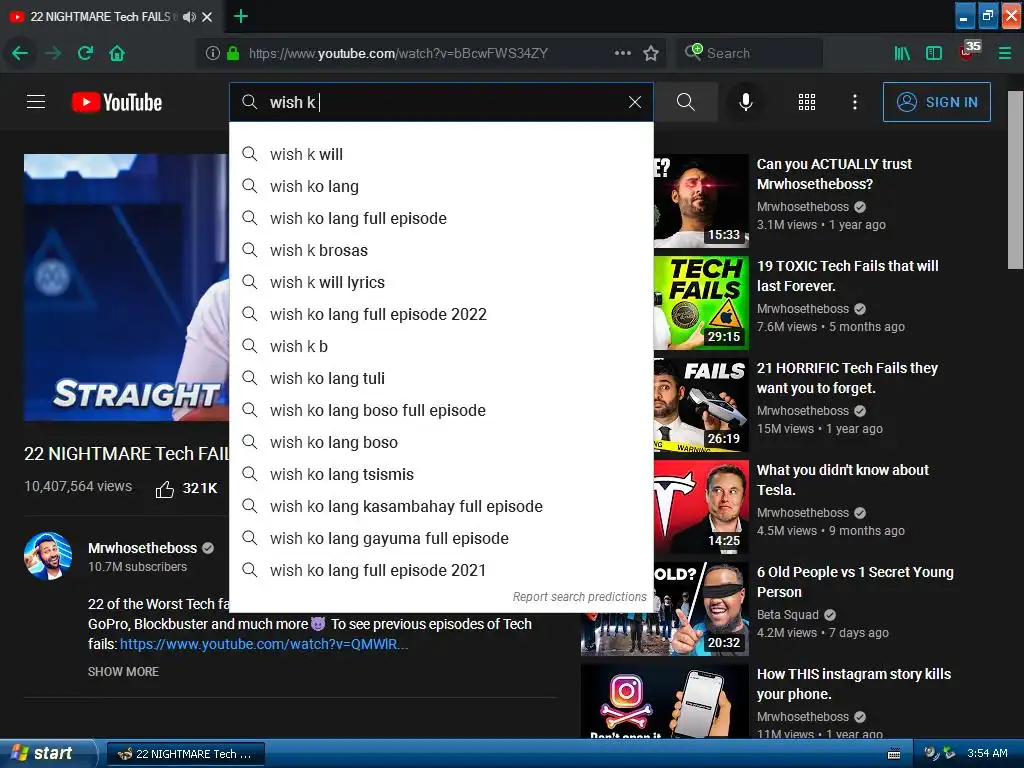Choose suggestion "wish k will"
The height and width of the screenshot is (768, 1024).
tap(441, 154)
